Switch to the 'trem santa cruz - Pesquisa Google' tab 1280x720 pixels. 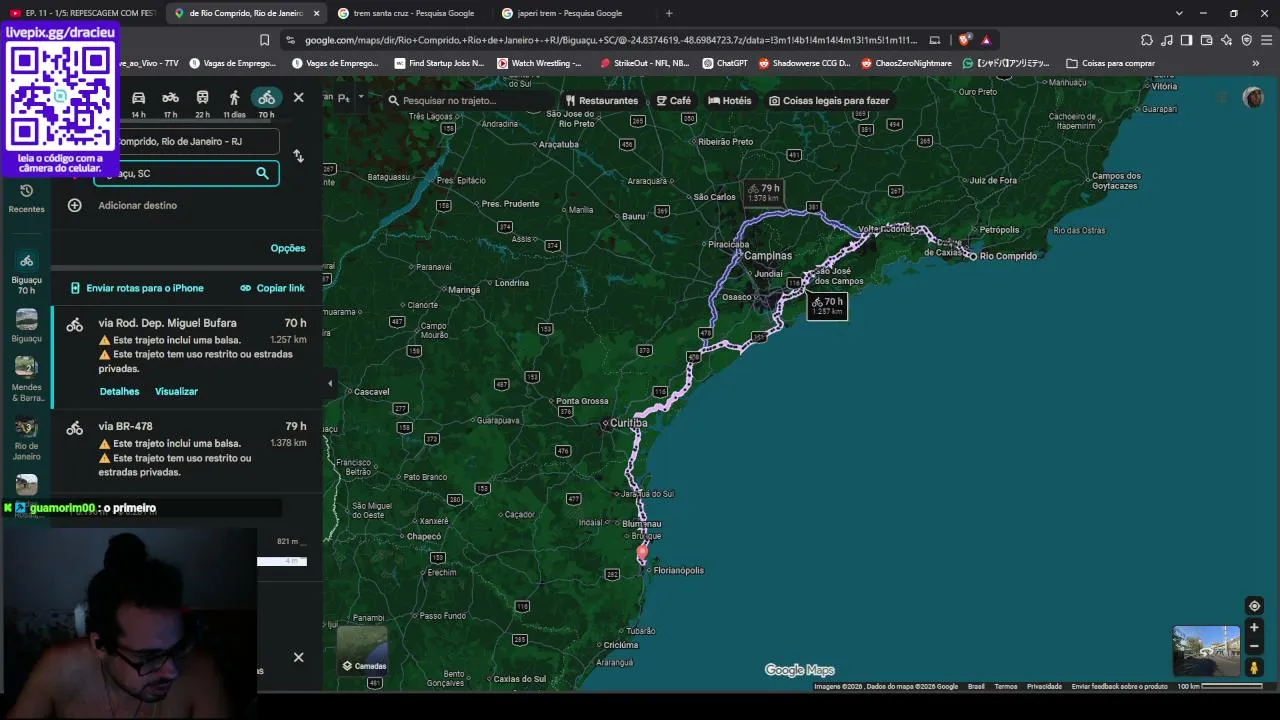coord(410,13)
